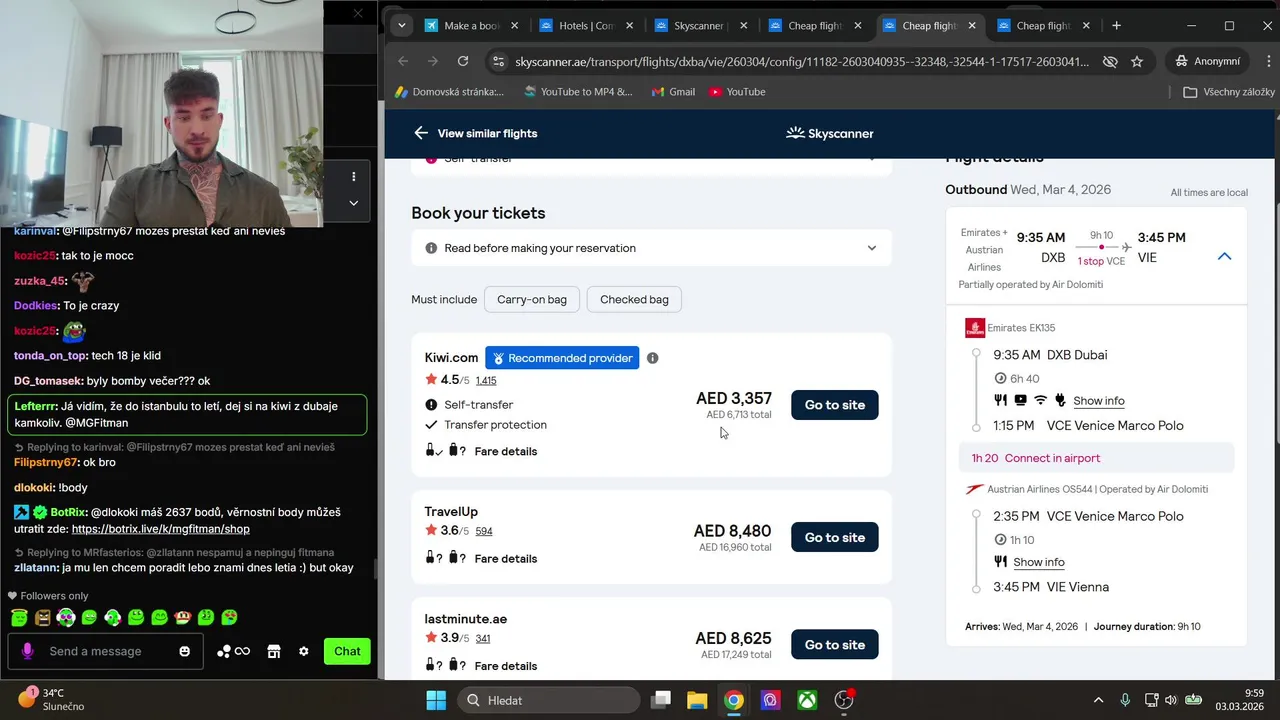Click the Skyscanner logo in page header
This screenshot has width=1280, height=720.
tap(830, 133)
